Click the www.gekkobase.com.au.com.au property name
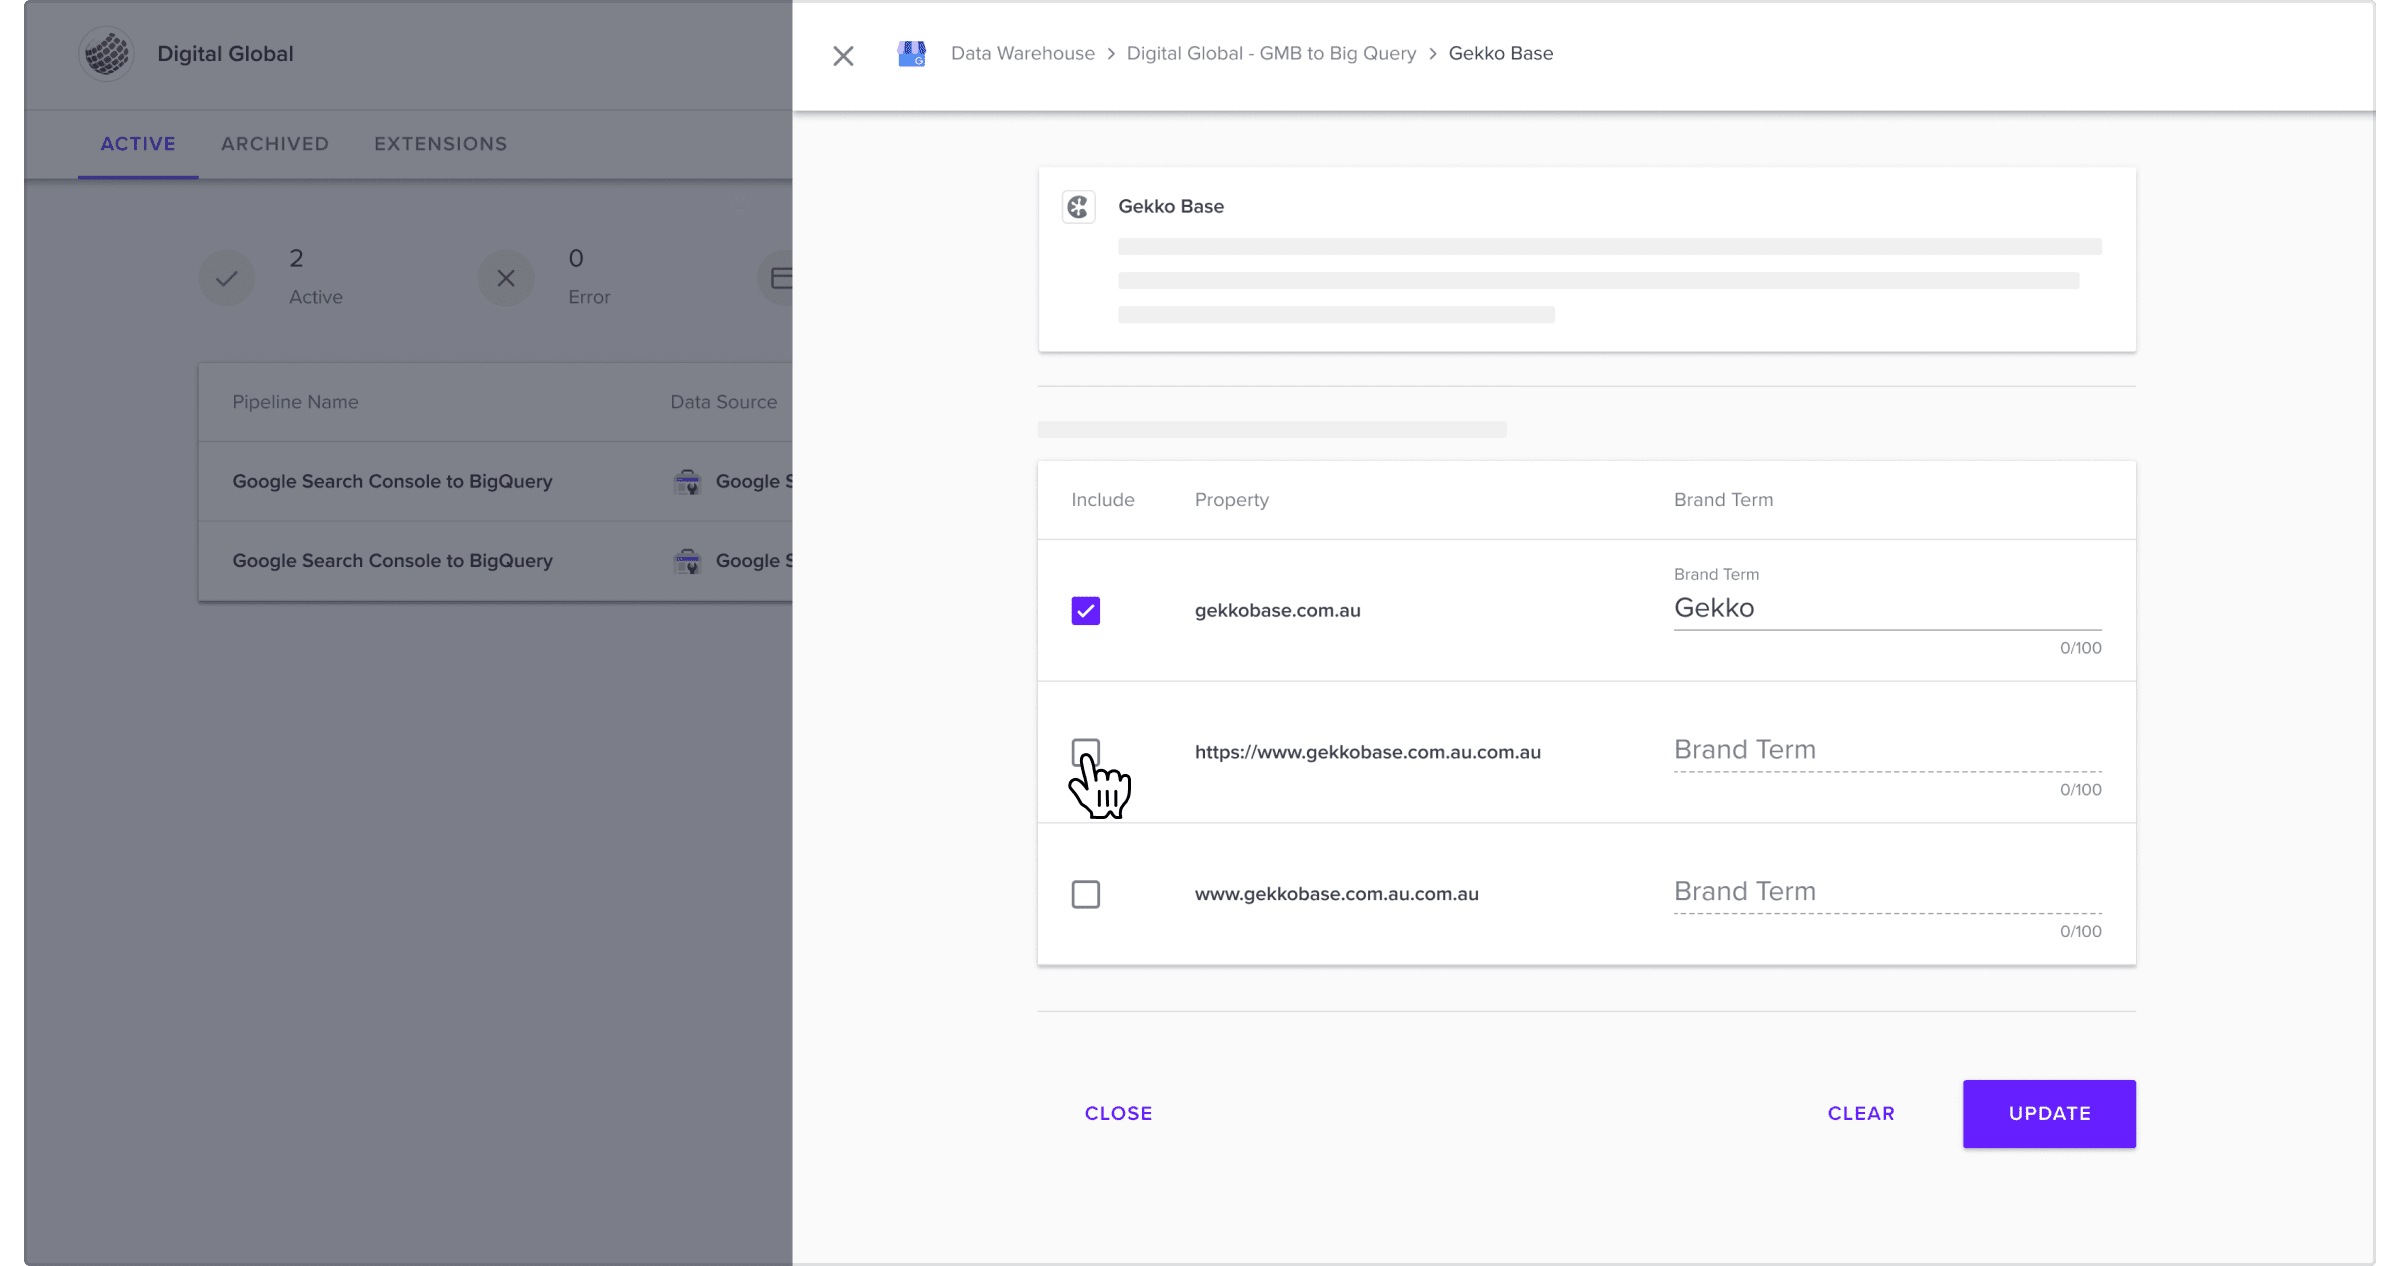Image resolution: width=2400 pixels, height=1266 pixels. coord(1336,894)
